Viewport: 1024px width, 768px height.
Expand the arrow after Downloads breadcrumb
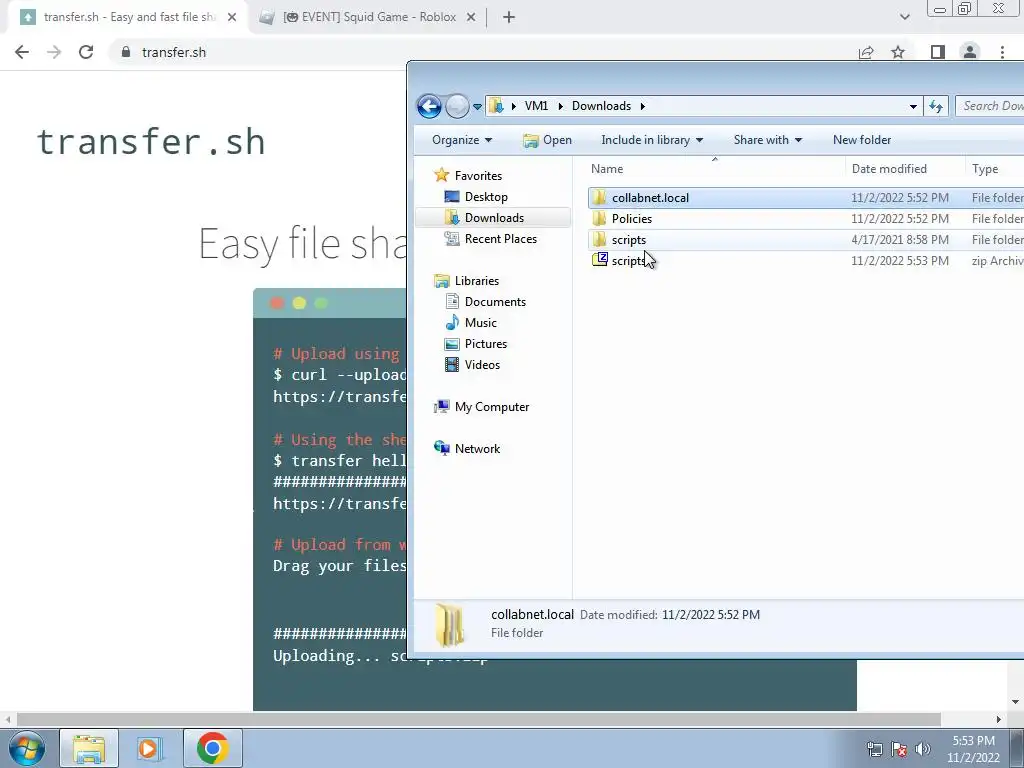coord(643,106)
